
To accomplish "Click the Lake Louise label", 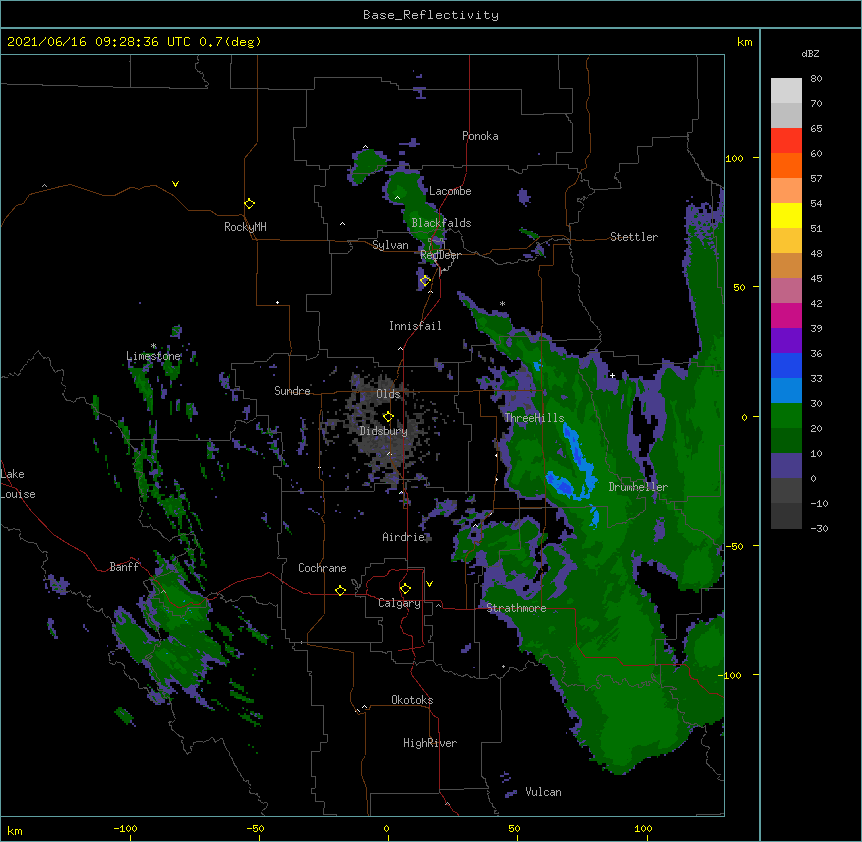I will coord(18,484).
